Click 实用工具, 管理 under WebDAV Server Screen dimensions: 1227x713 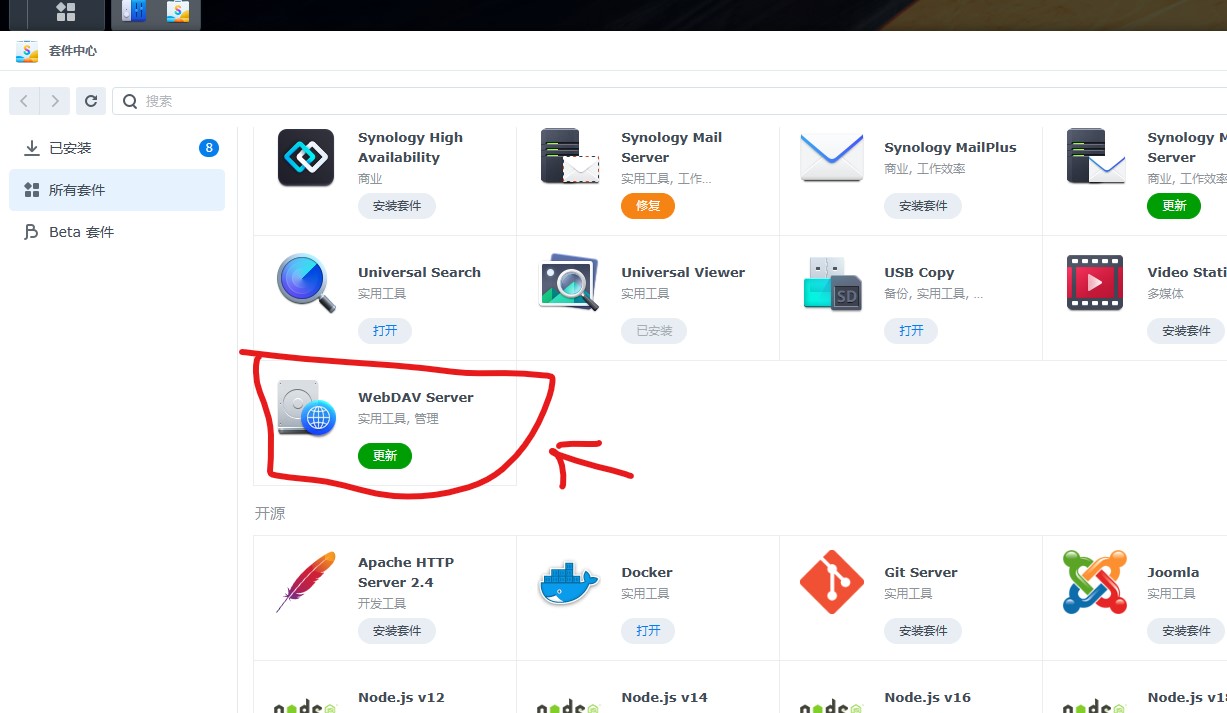[398, 419]
